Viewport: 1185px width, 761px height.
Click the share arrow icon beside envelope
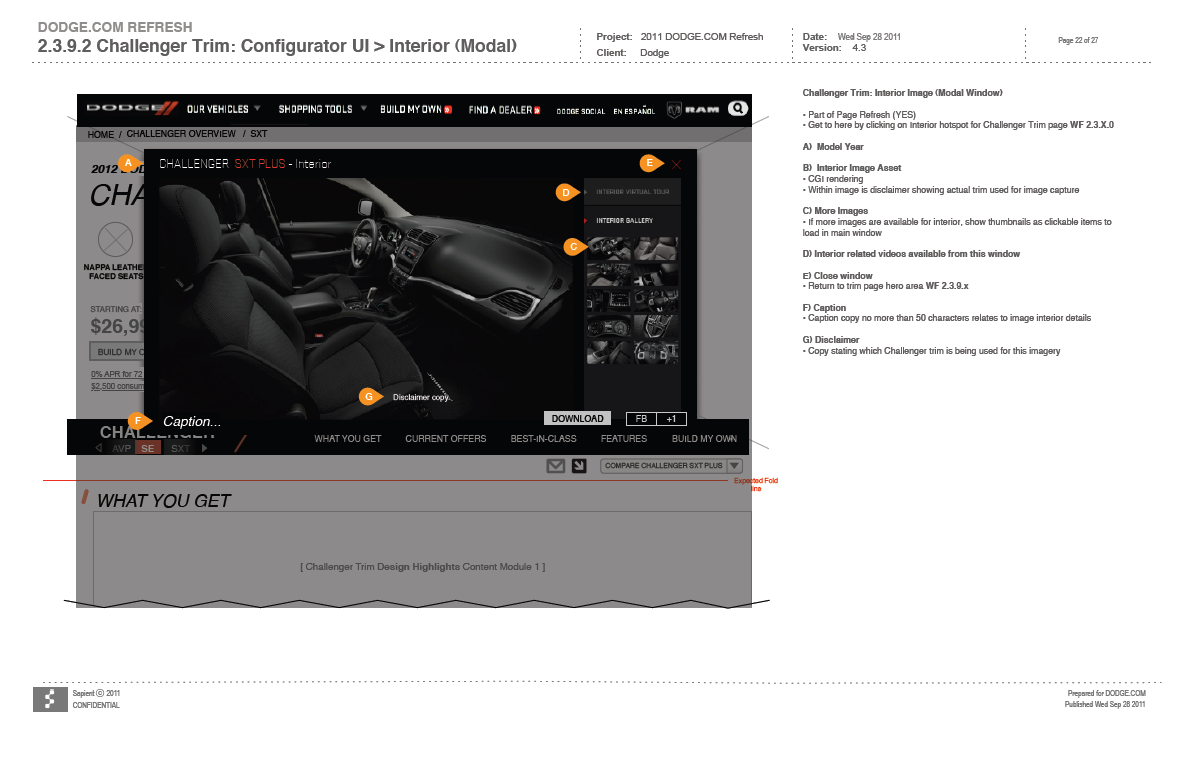[579, 466]
